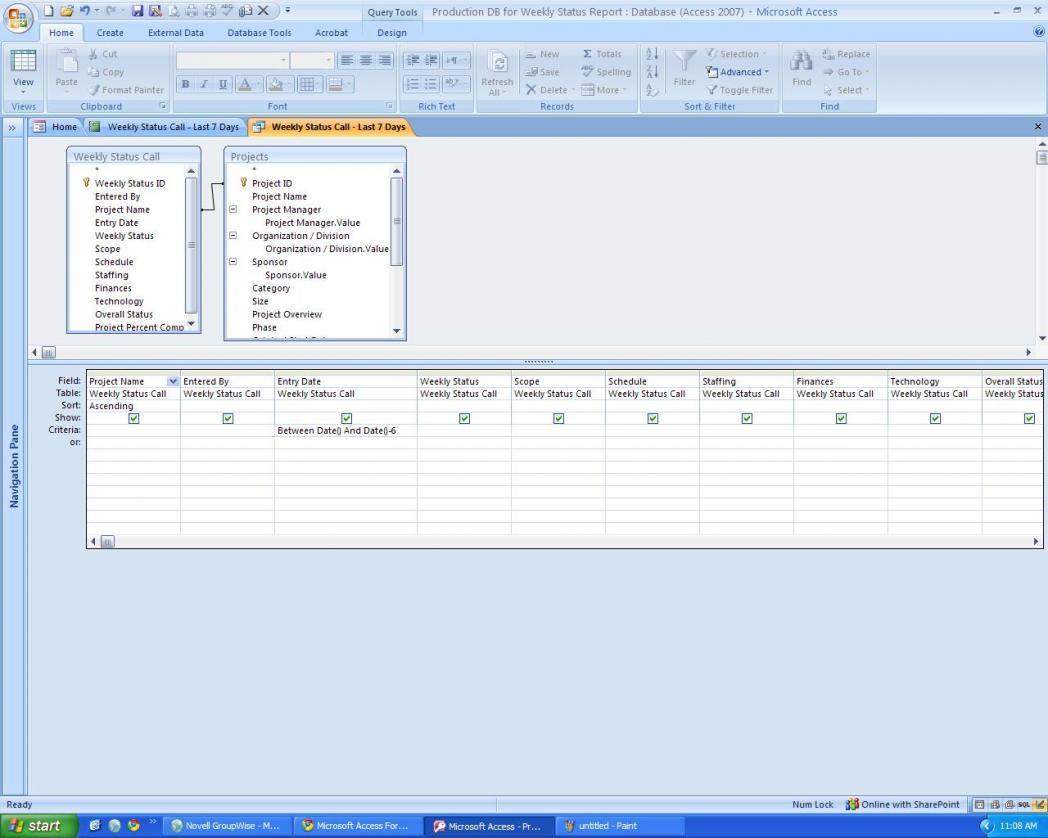Open the Advanced filter options dropdown
Image resolution: width=1048 pixels, height=838 pixels.
click(x=738, y=72)
